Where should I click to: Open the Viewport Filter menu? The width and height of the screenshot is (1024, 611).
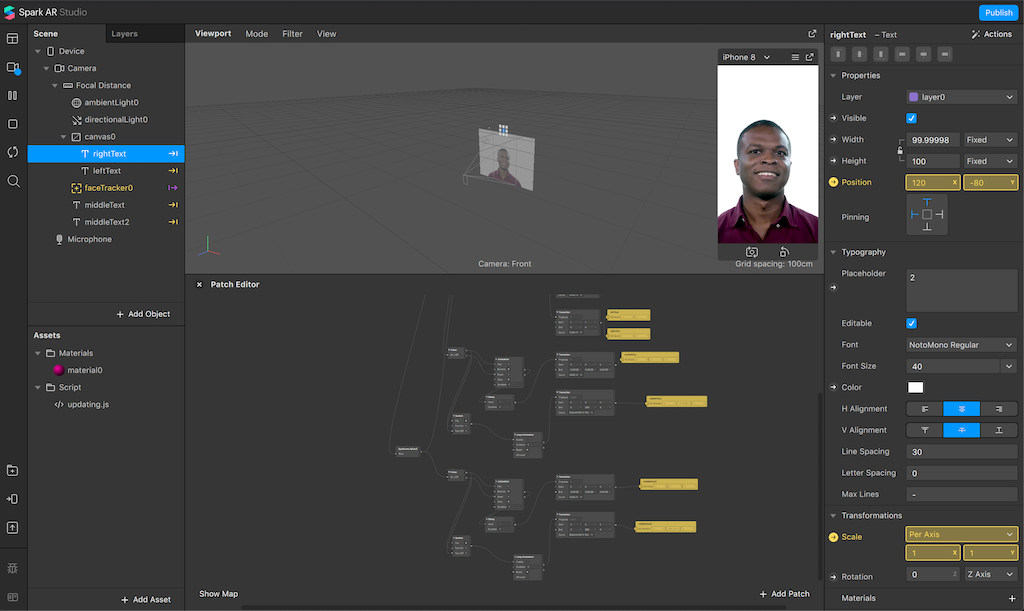point(292,34)
